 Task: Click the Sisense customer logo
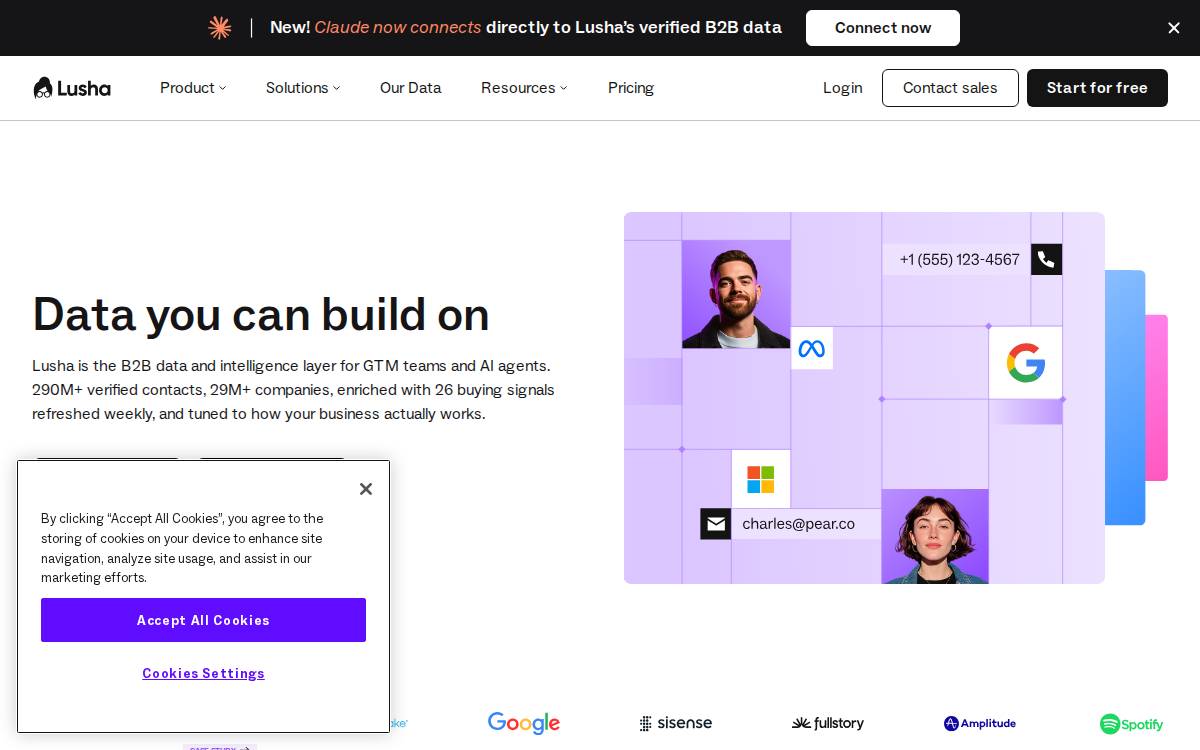[x=676, y=723]
